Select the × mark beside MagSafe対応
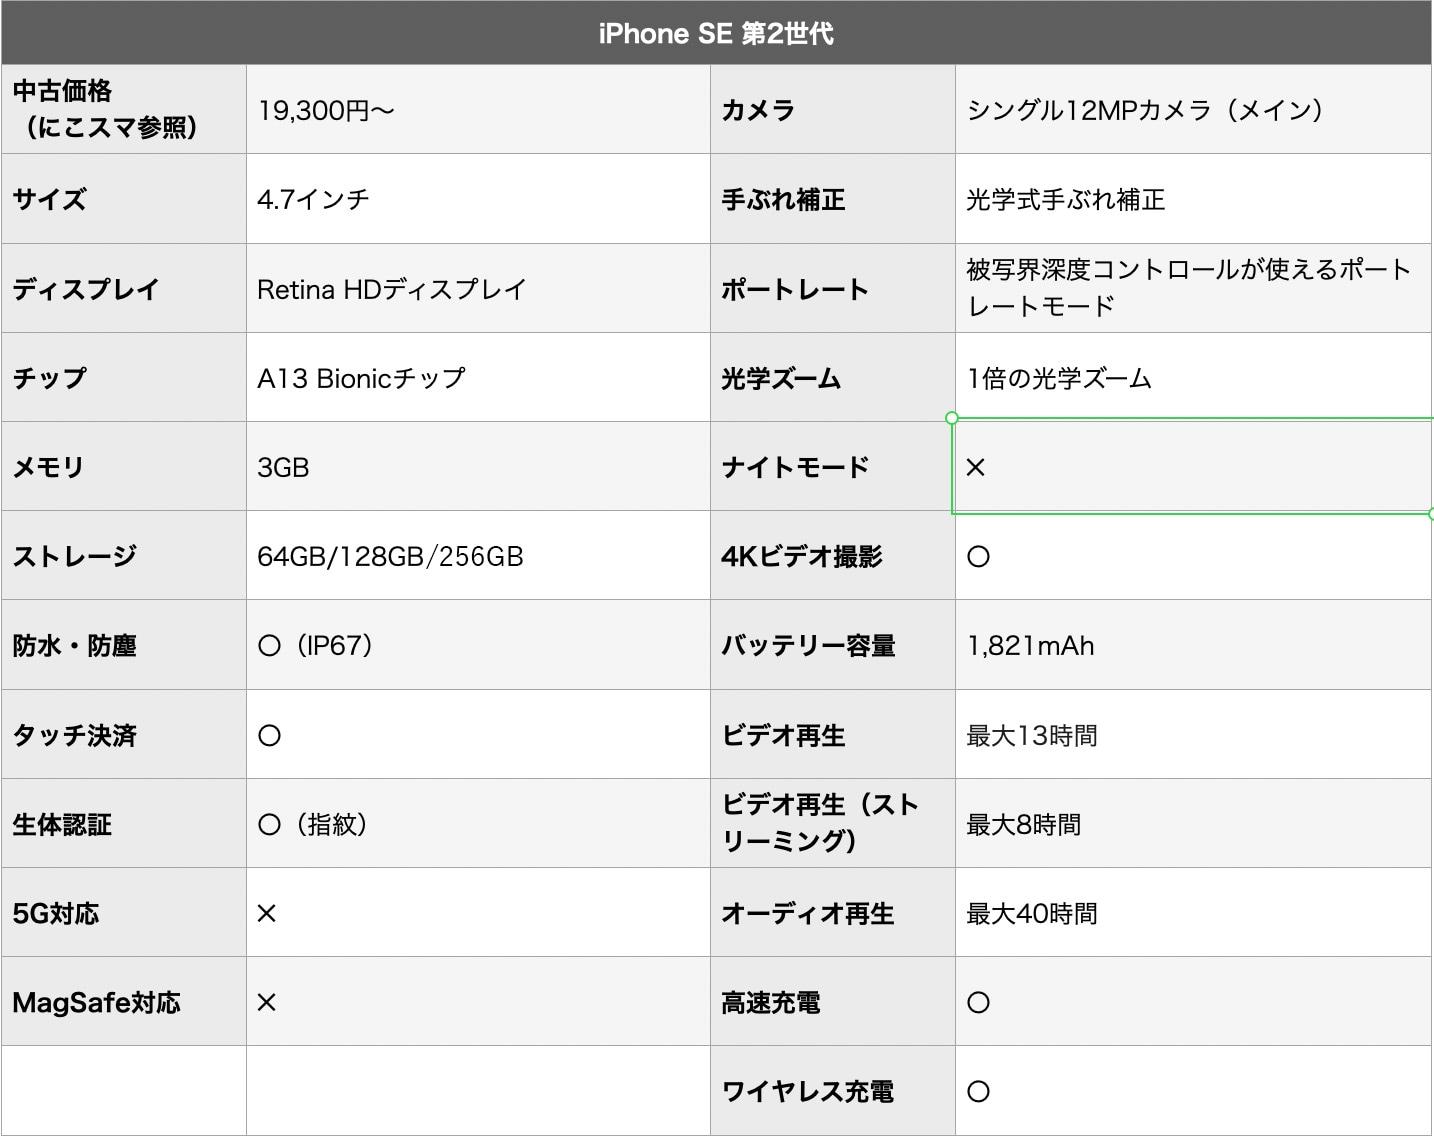Screen dimensions: 1434x1138 [x=267, y=1002]
